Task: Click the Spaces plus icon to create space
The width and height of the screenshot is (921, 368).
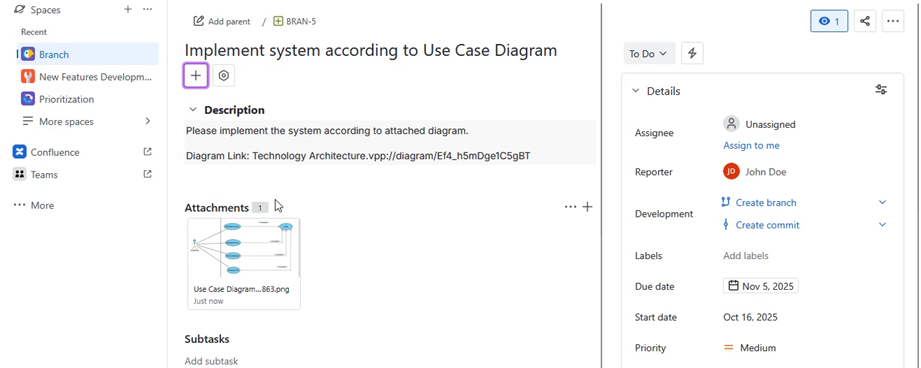Action: click(x=127, y=9)
